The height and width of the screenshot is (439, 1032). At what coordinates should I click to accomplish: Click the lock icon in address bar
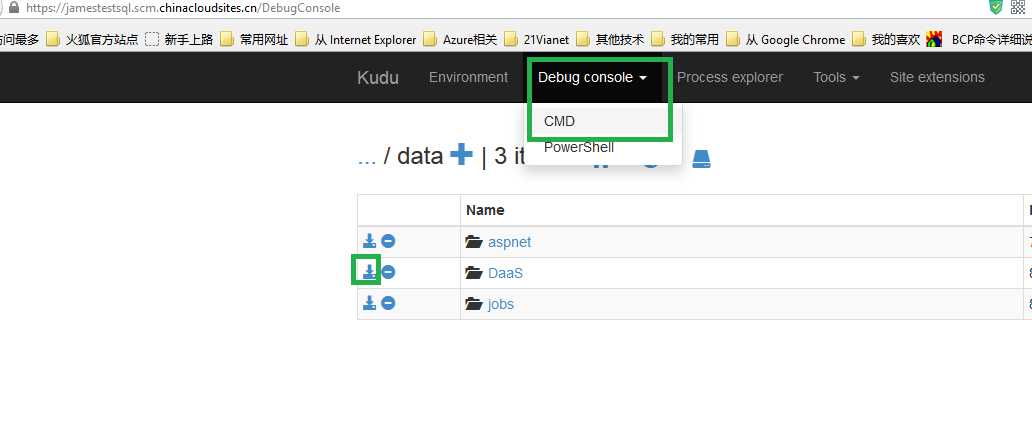click(x=13, y=8)
